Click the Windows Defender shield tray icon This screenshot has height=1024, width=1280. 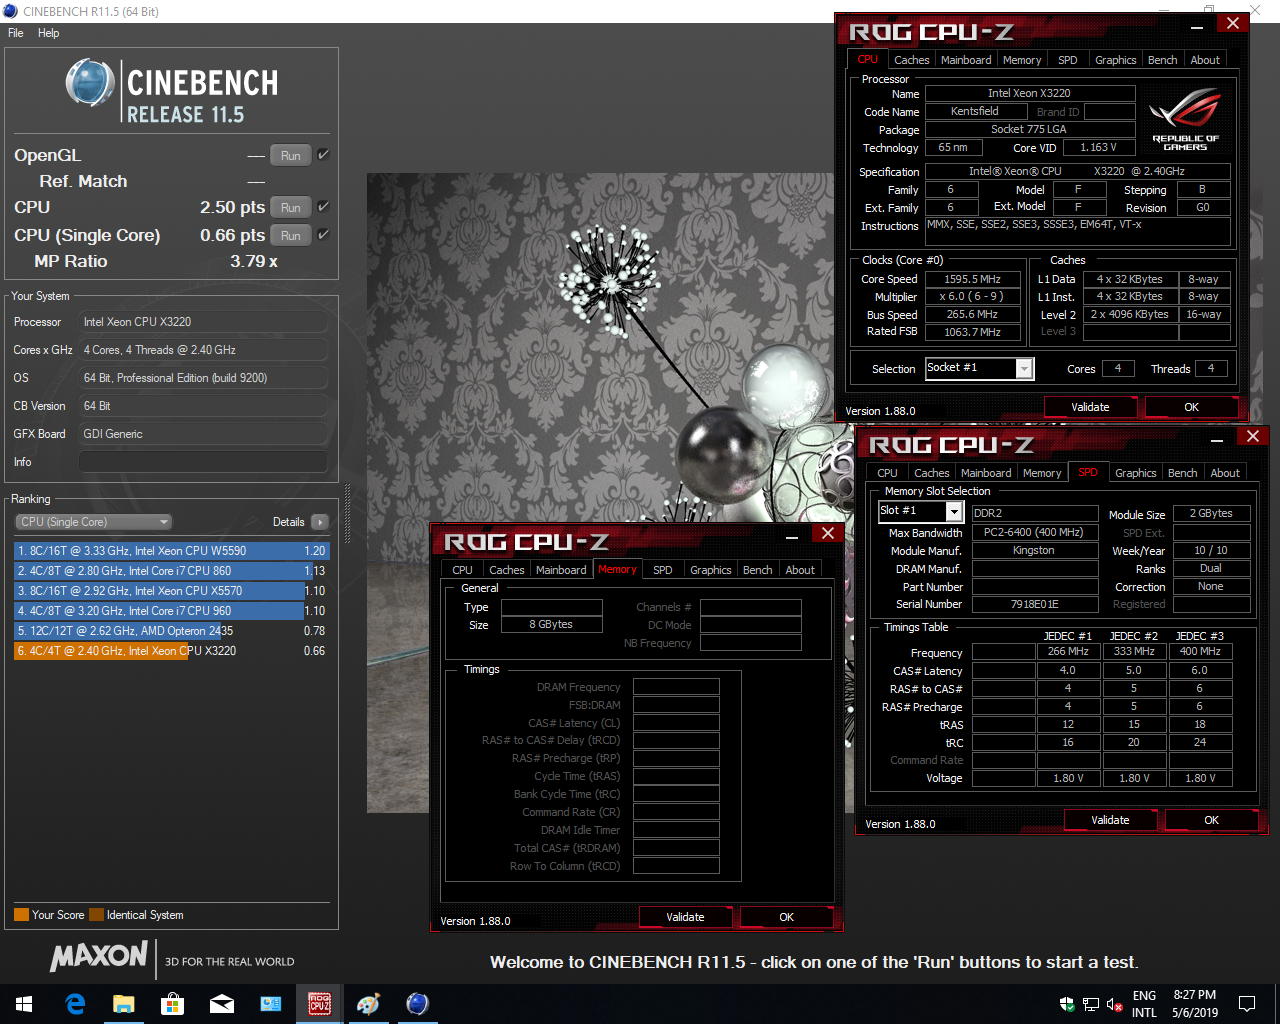tap(1067, 1004)
